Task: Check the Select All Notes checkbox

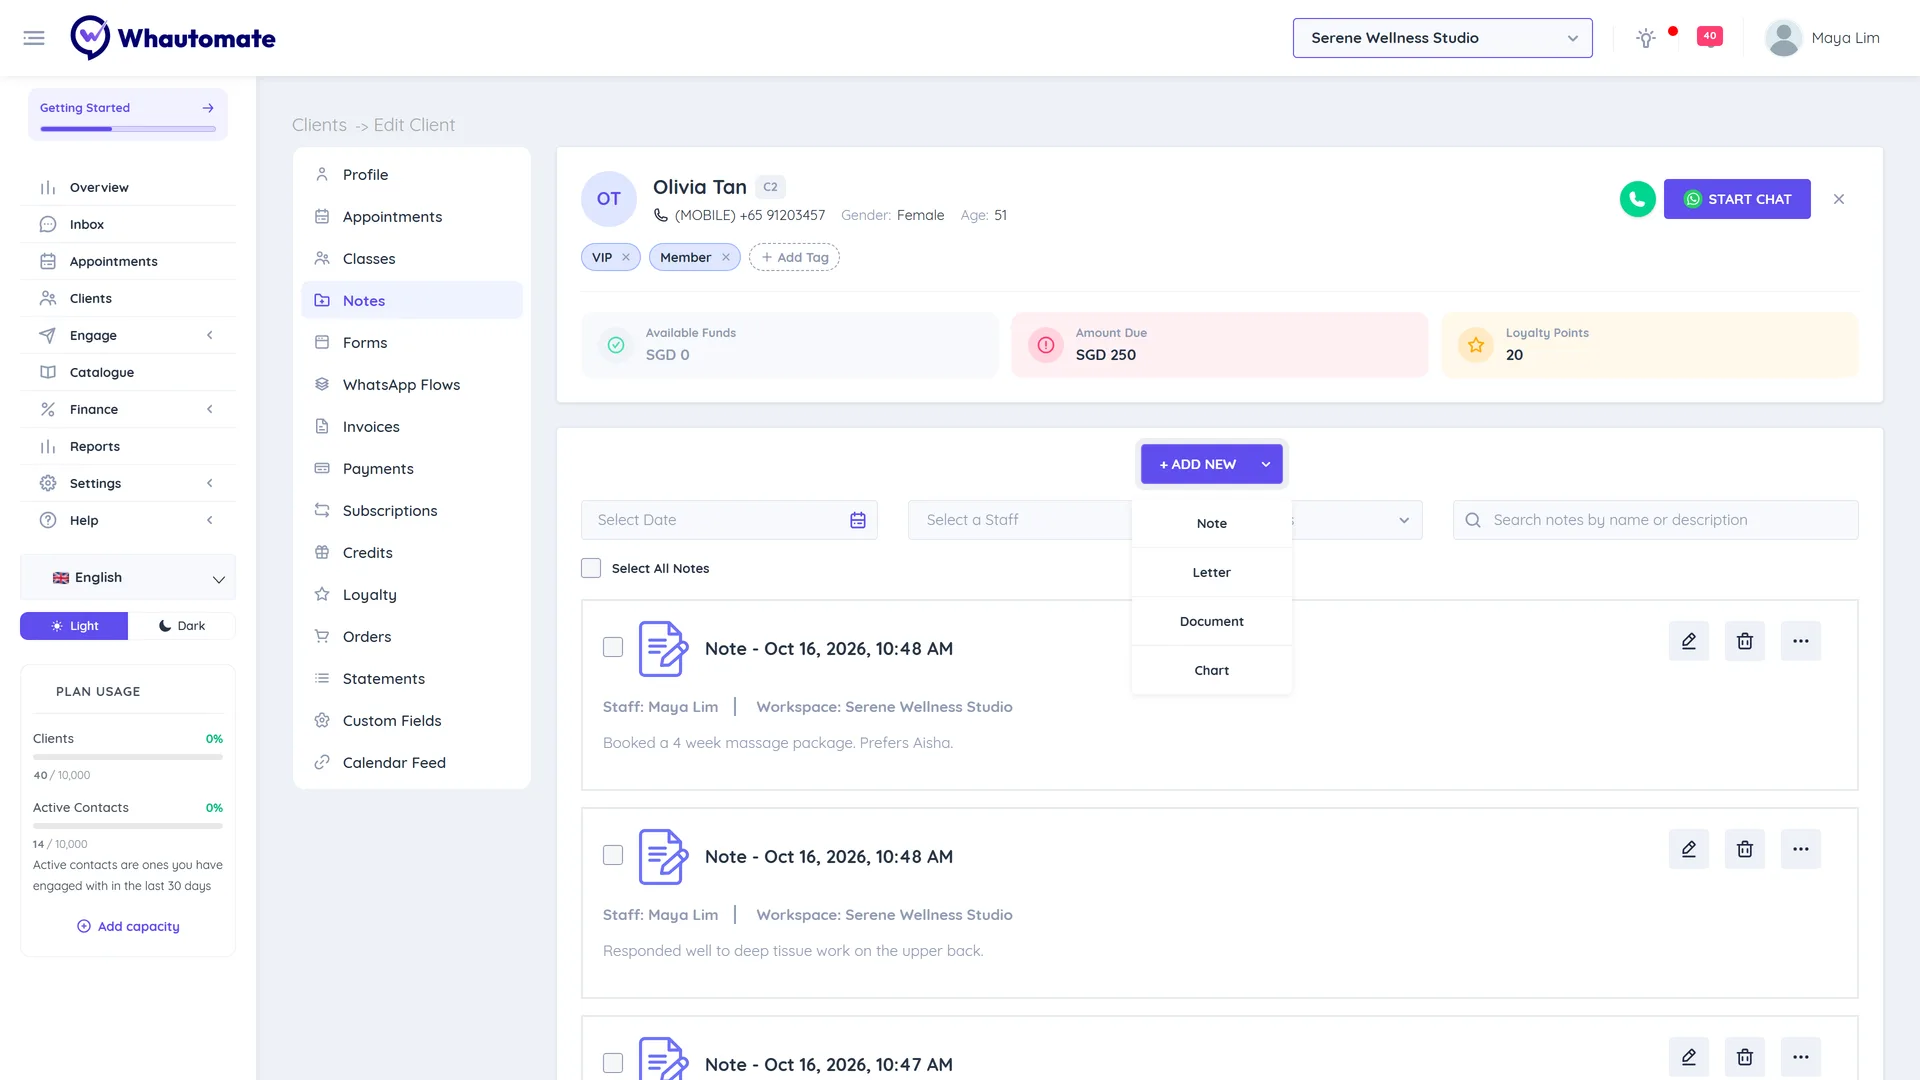Action: (x=591, y=568)
